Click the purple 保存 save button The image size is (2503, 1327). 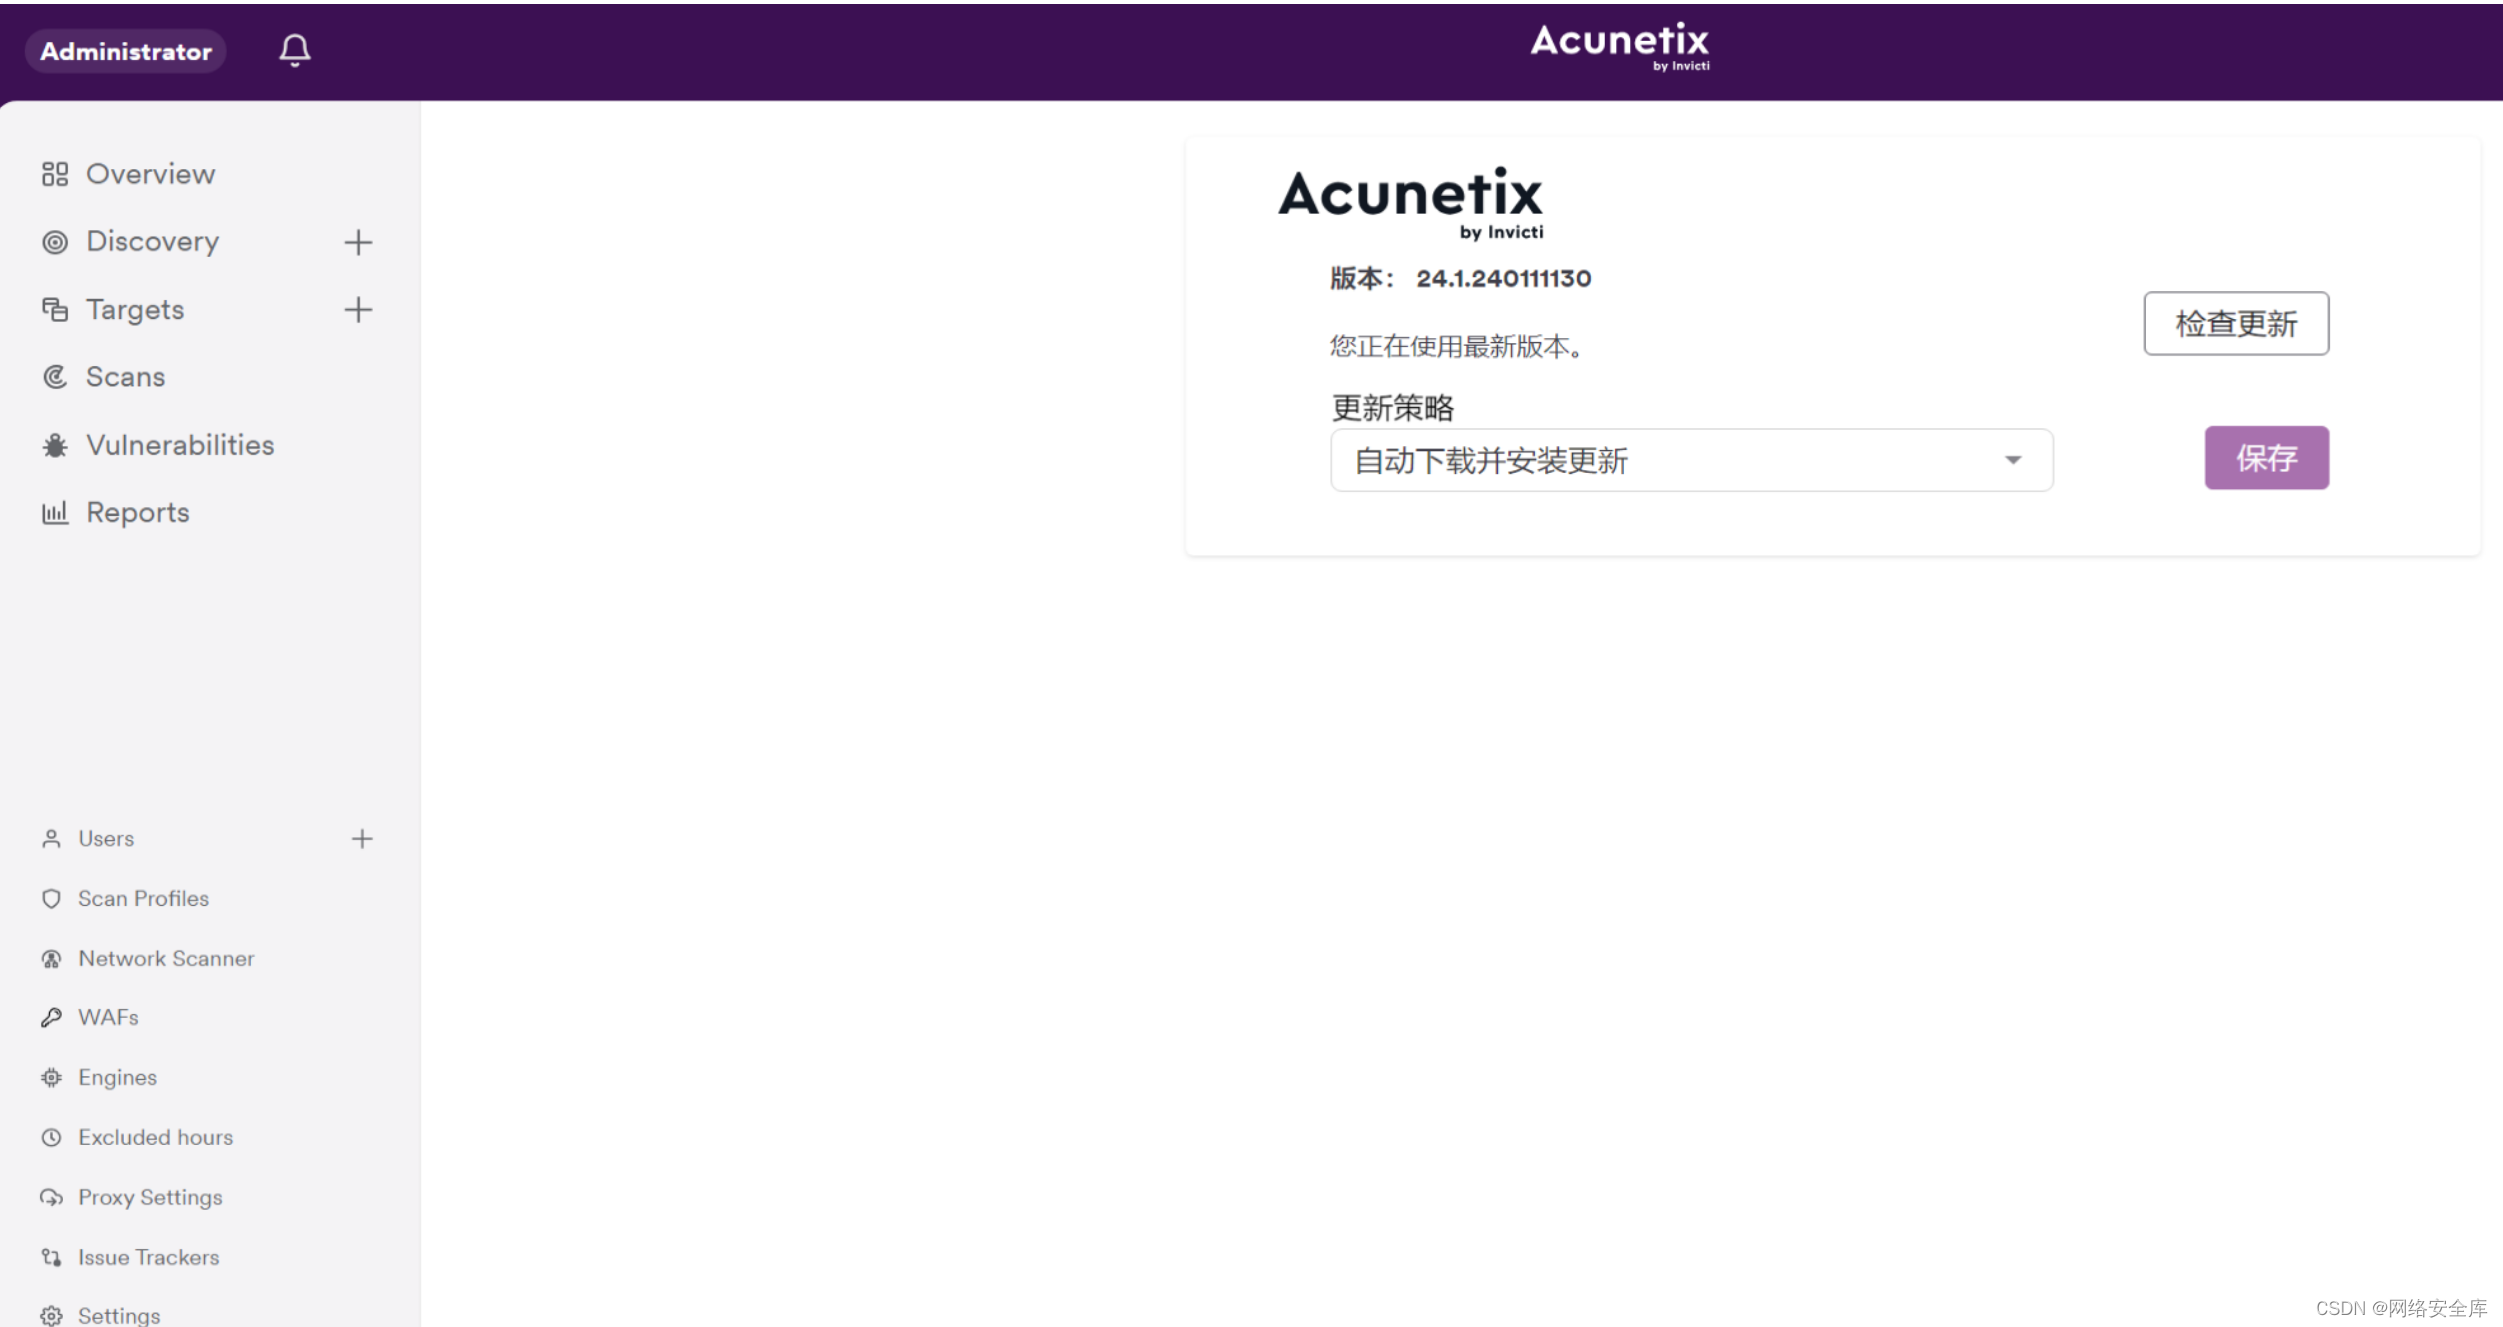pyautogui.click(x=2266, y=458)
